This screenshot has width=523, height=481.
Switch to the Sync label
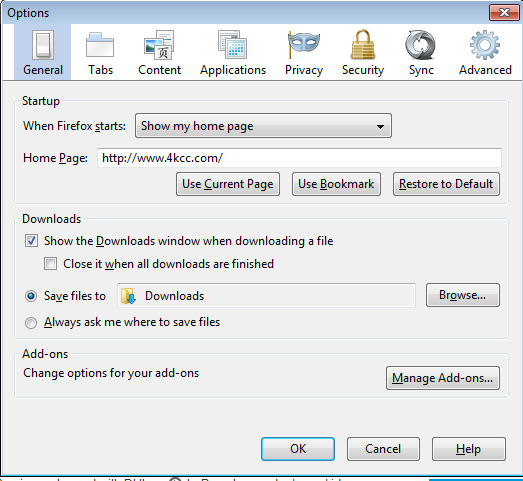pos(421,70)
